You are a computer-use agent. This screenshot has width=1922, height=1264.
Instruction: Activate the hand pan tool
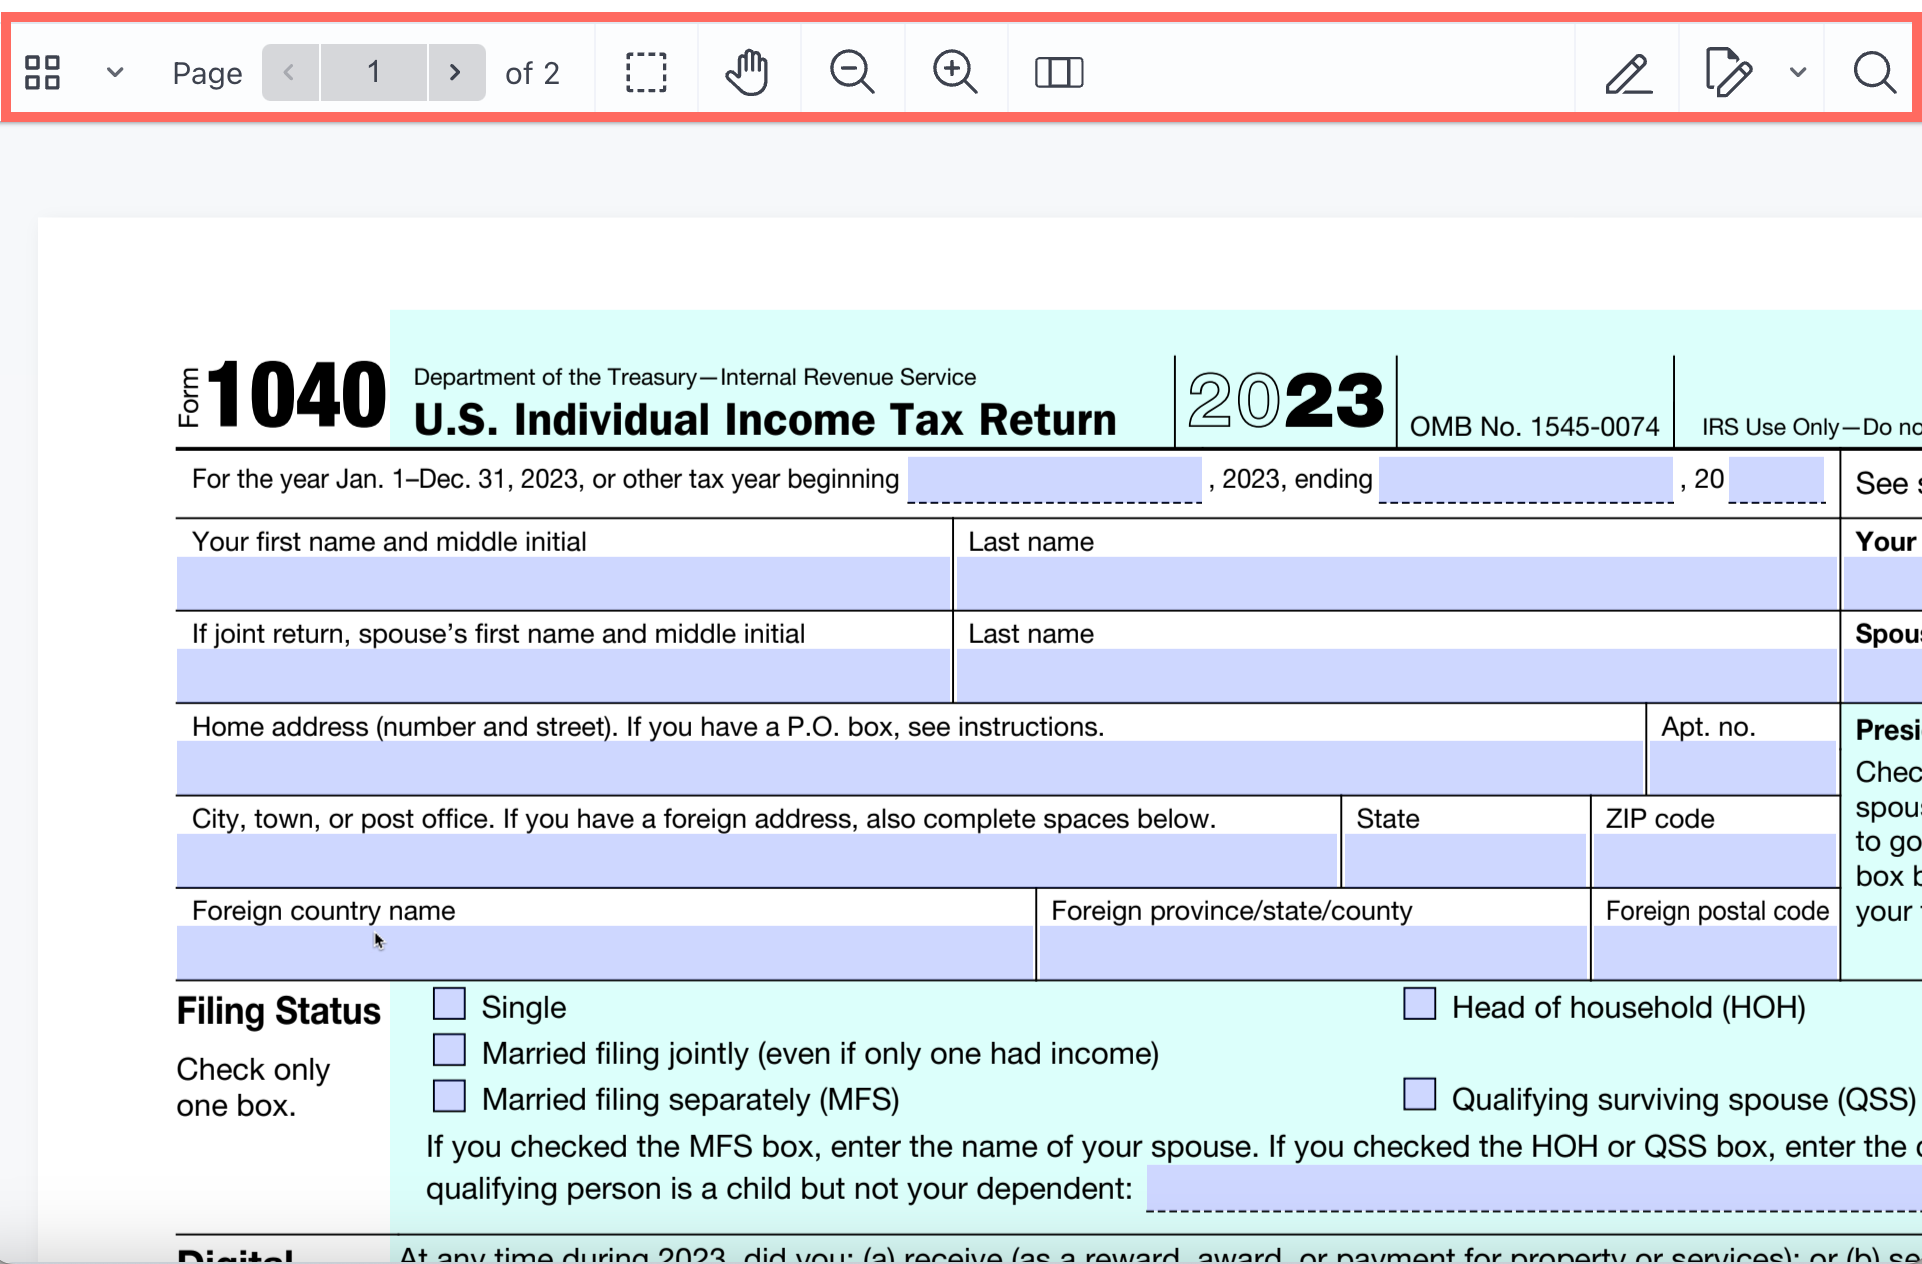click(x=747, y=72)
